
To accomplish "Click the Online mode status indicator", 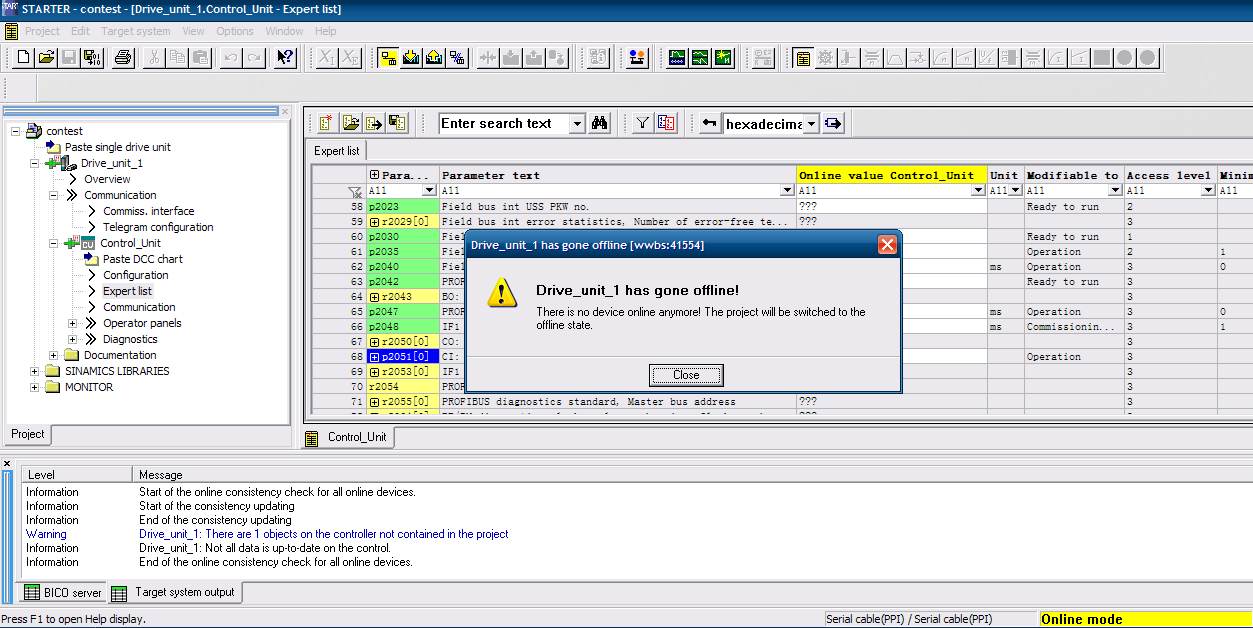I will point(1146,619).
